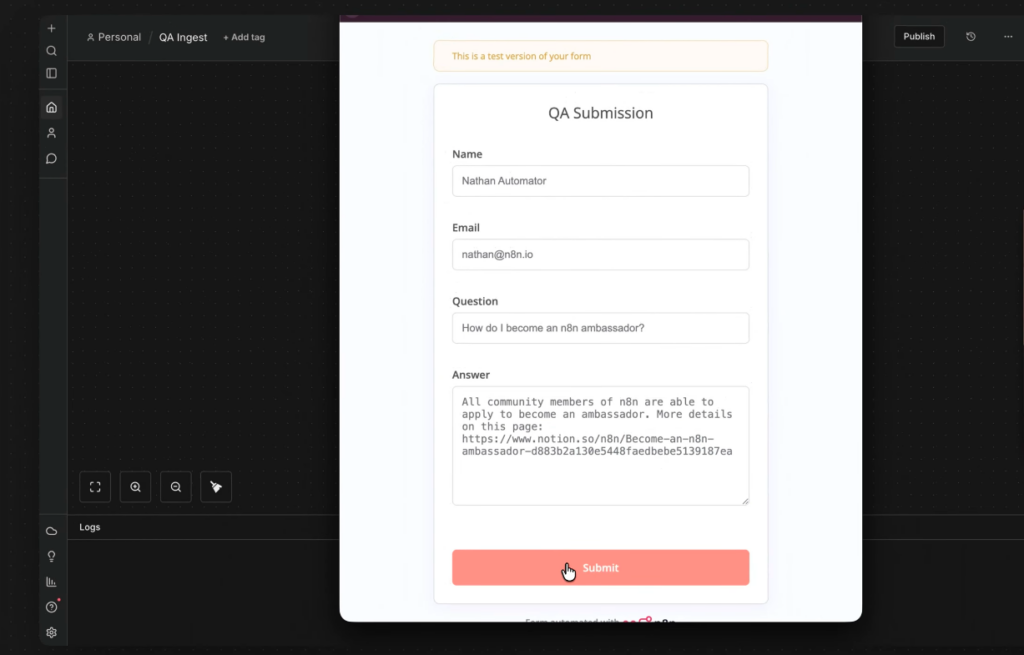This screenshot has width=1024, height=655.
Task: Open Settings via the gear icon
Action: point(51,632)
